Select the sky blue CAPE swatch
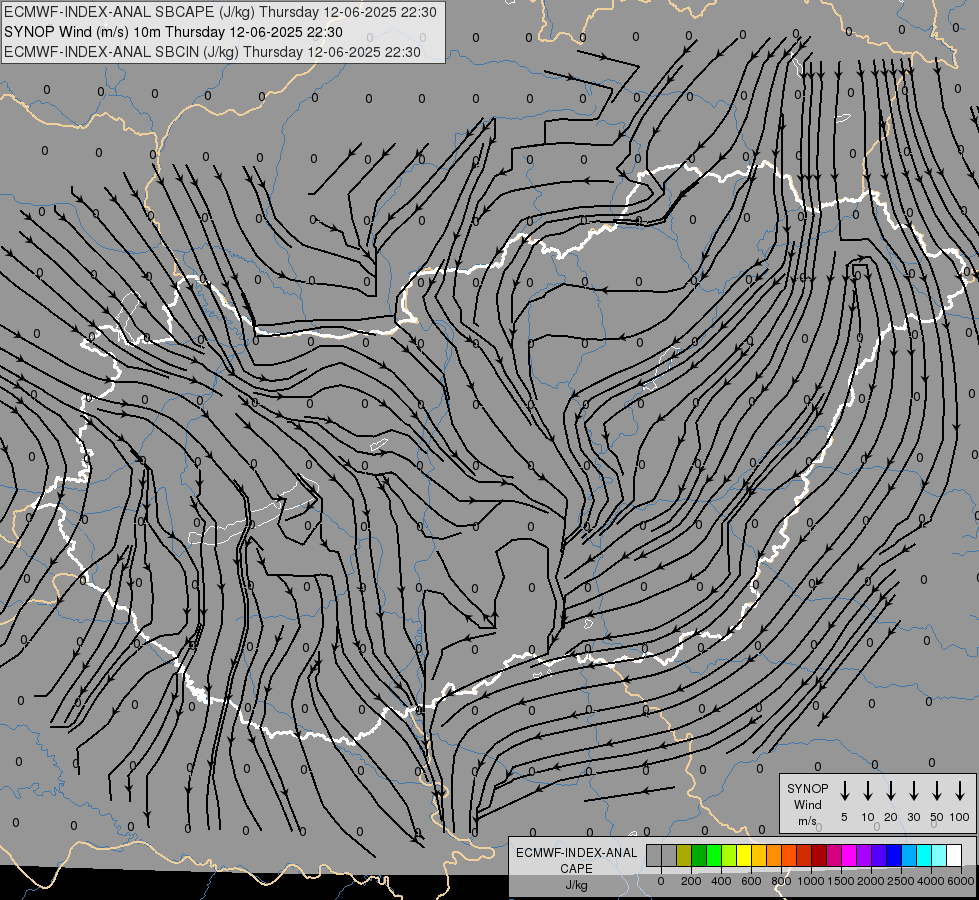Image resolution: width=979 pixels, height=900 pixels. (x=909, y=855)
